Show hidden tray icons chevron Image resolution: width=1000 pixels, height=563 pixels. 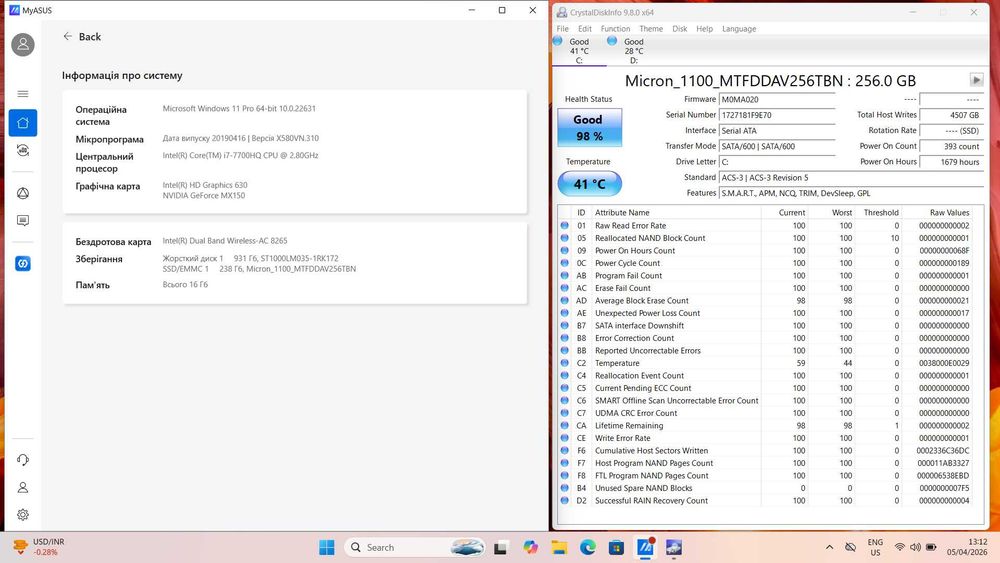point(829,547)
